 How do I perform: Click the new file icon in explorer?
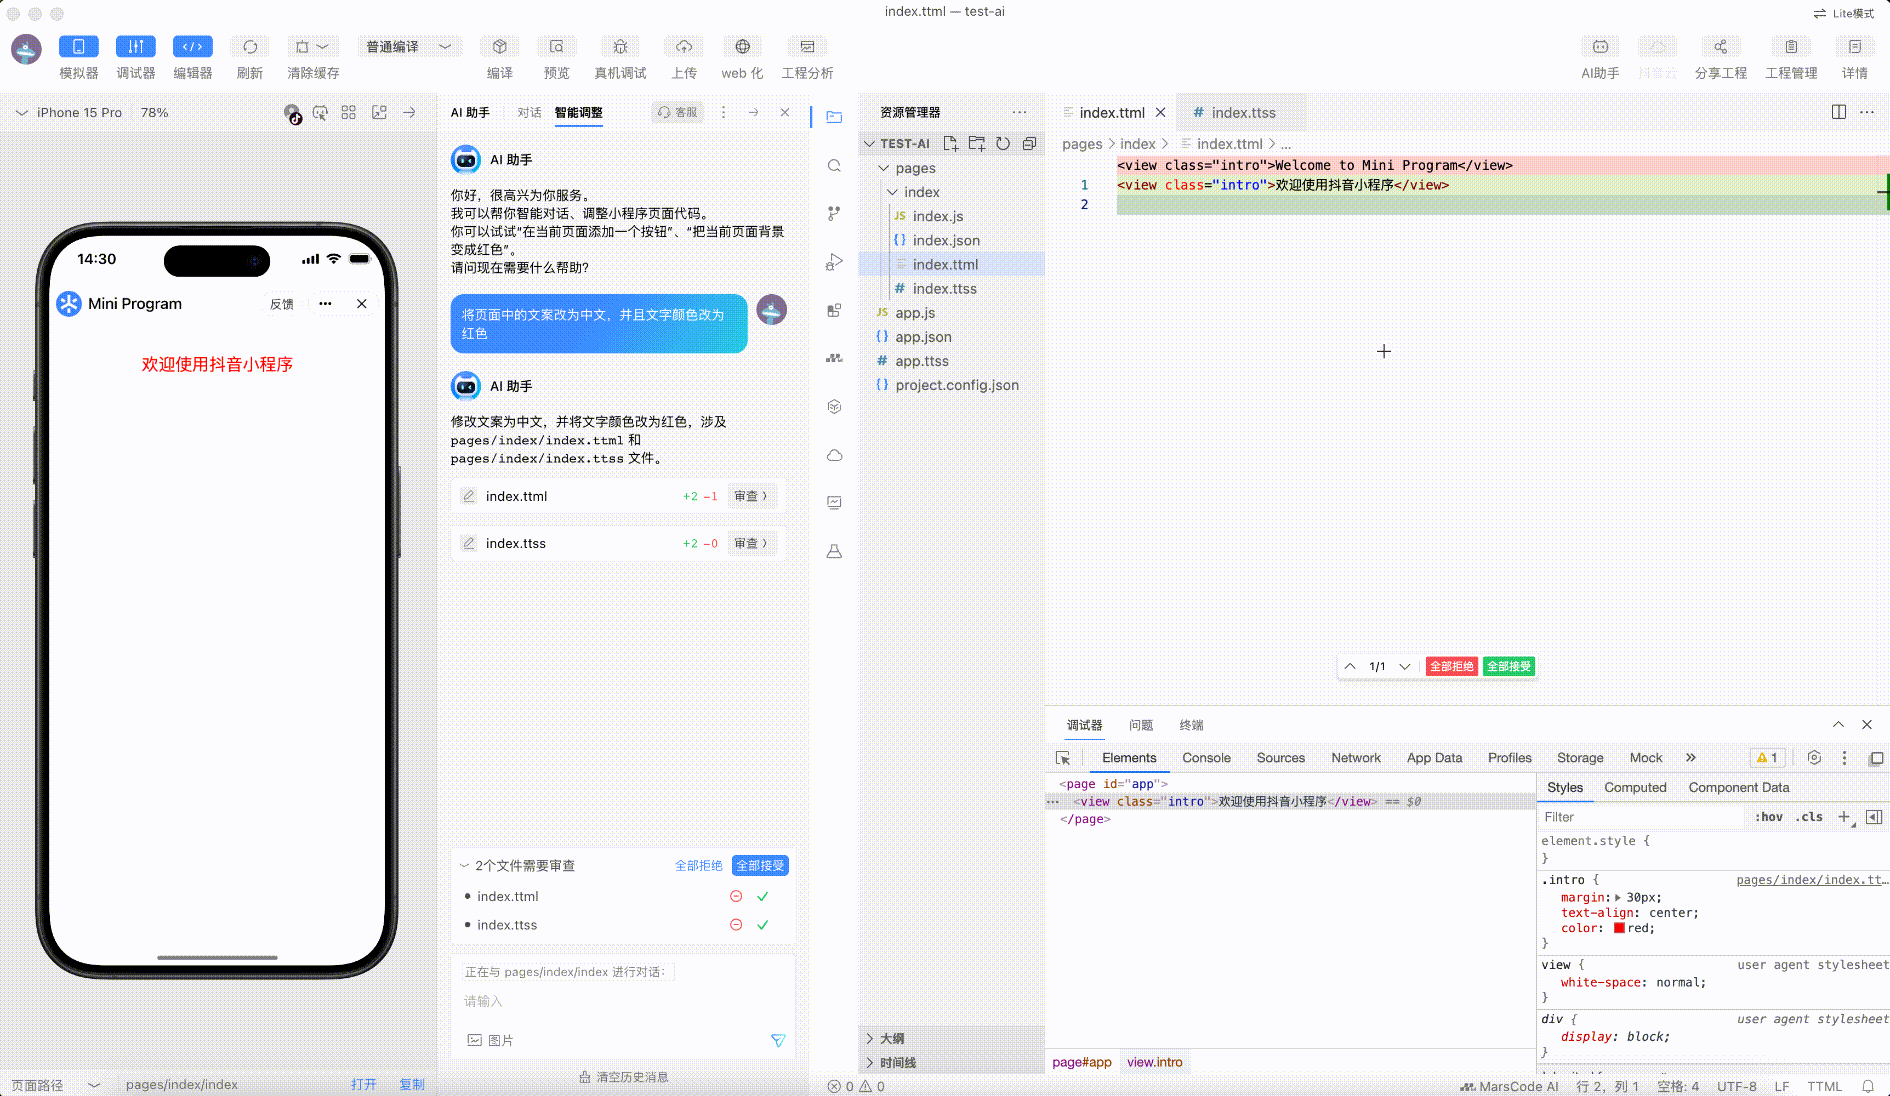coord(951,144)
